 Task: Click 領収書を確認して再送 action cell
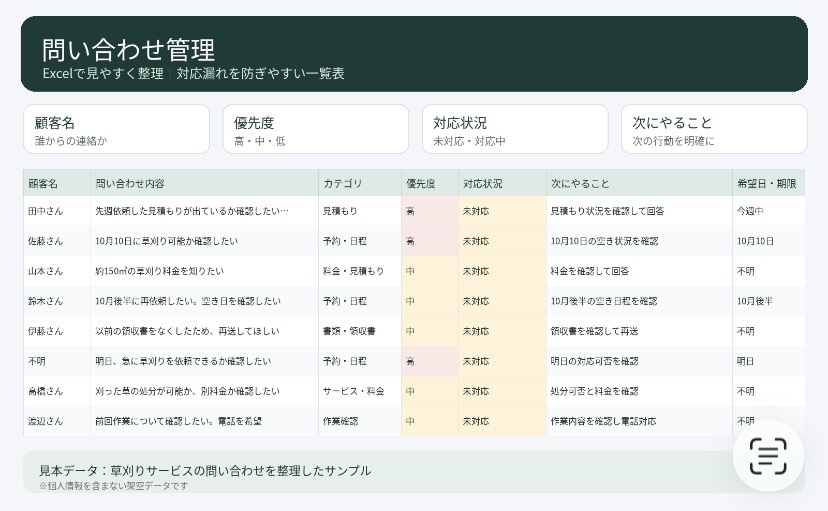[x=639, y=332]
